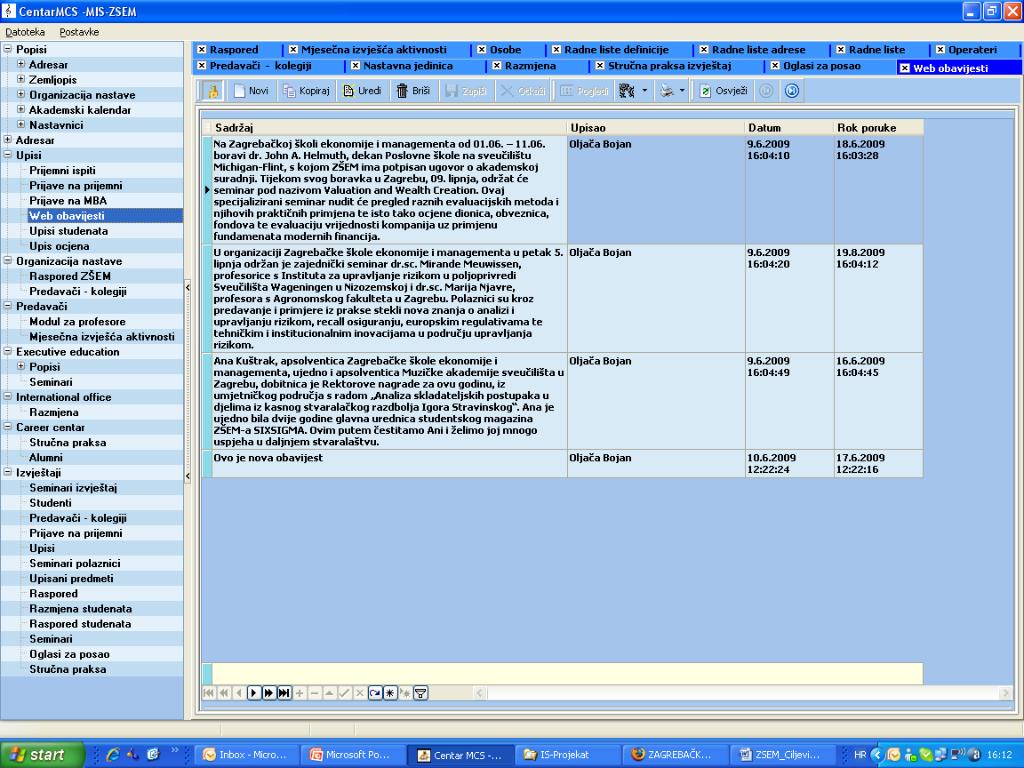Click the Windows start button
Image resolution: width=1024 pixels, height=768 pixels.
click(x=43, y=755)
